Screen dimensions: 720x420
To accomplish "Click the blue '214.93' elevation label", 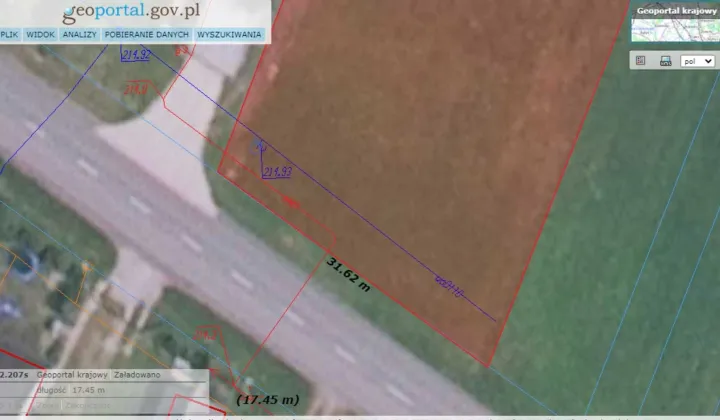I will [x=277, y=172].
